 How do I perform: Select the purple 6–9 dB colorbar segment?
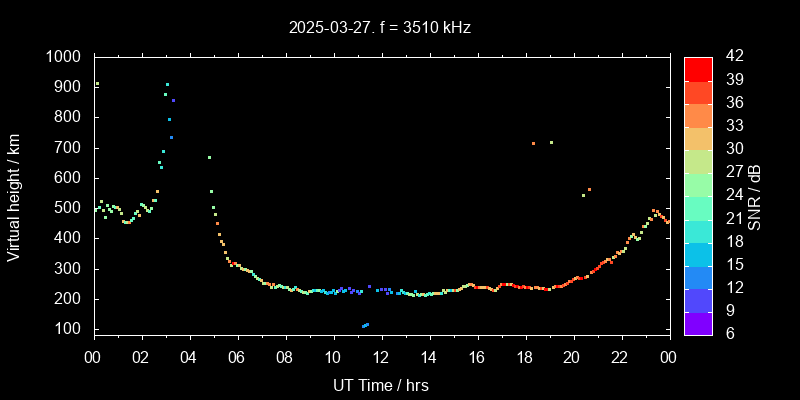(x=698, y=322)
